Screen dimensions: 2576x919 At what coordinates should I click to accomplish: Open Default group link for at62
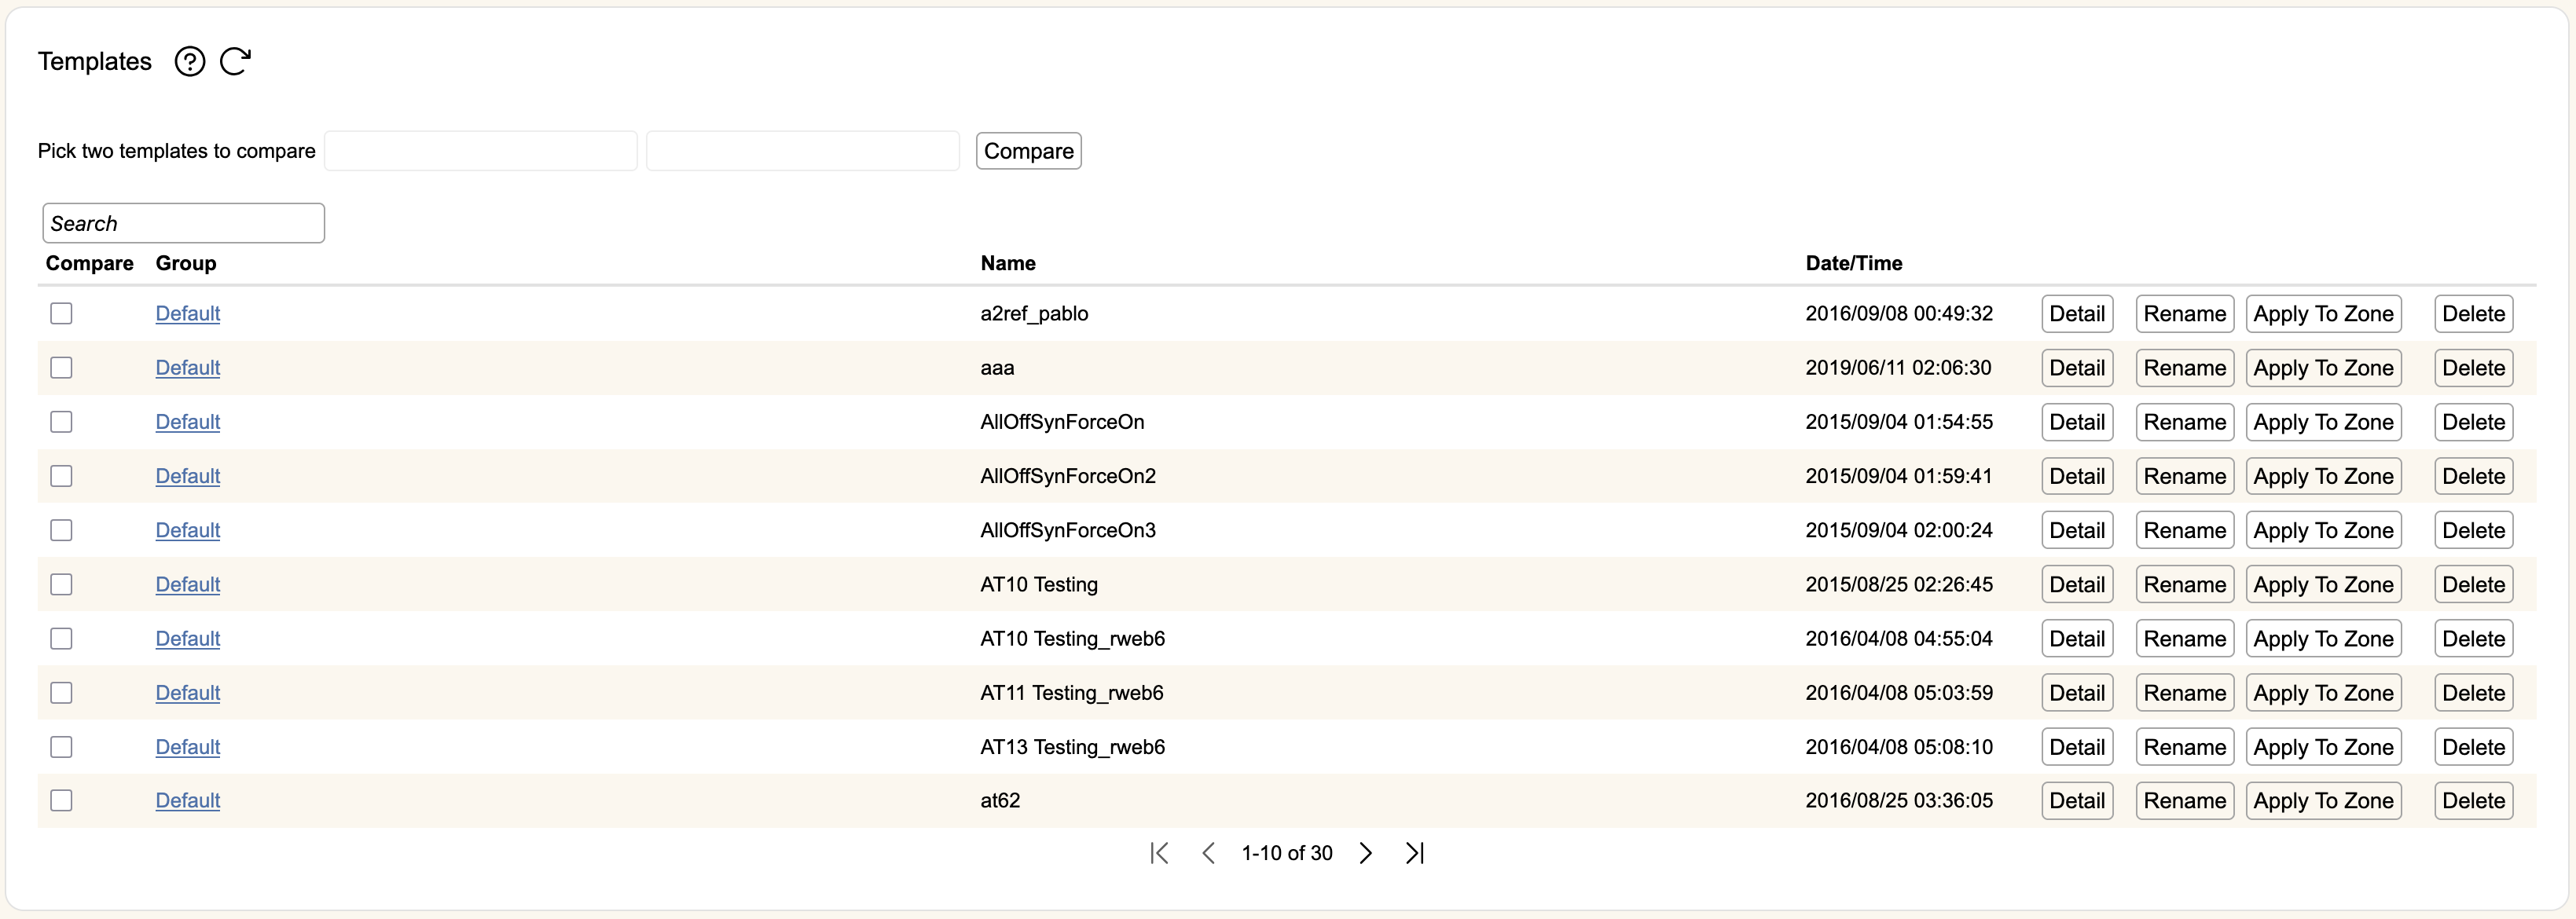click(188, 801)
